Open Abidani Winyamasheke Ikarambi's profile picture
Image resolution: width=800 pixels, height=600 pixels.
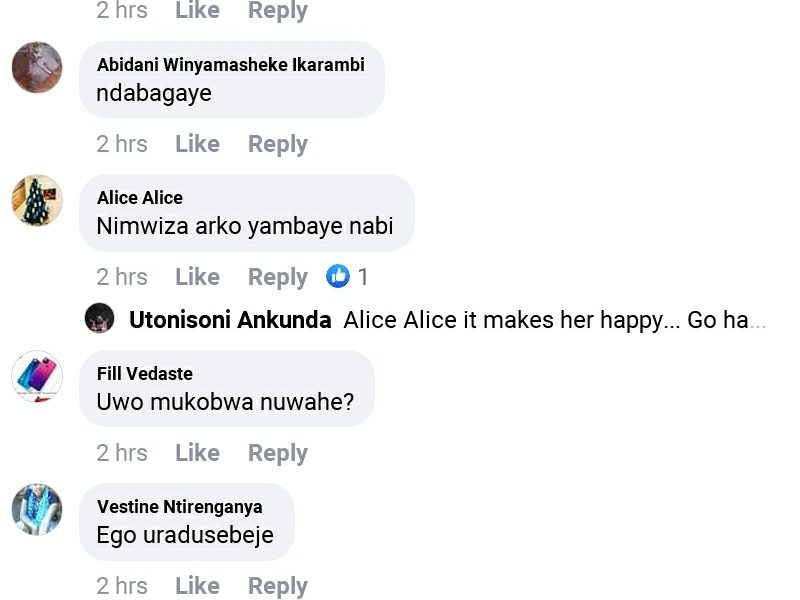pos(37,68)
